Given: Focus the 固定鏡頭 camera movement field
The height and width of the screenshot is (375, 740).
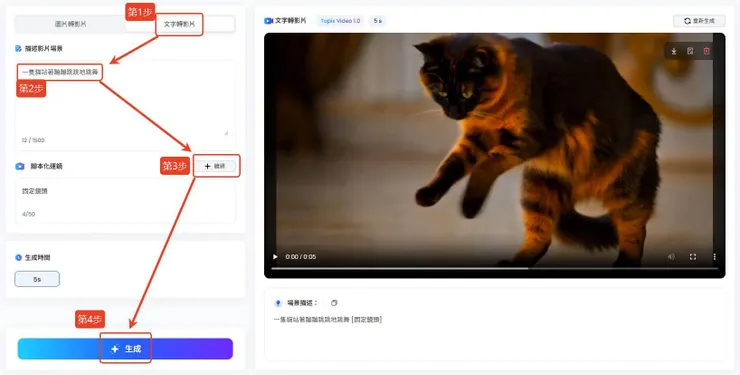Looking at the screenshot, I should 125,200.
